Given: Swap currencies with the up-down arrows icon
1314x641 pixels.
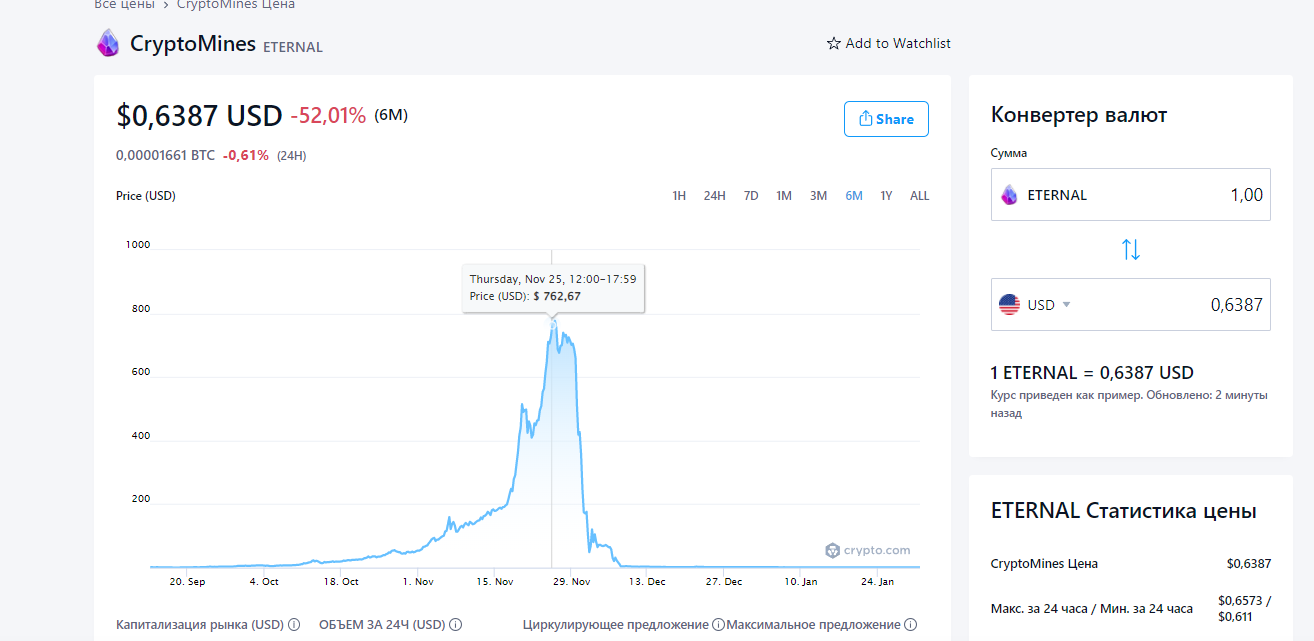Looking at the screenshot, I should [x=1131, y=250].
